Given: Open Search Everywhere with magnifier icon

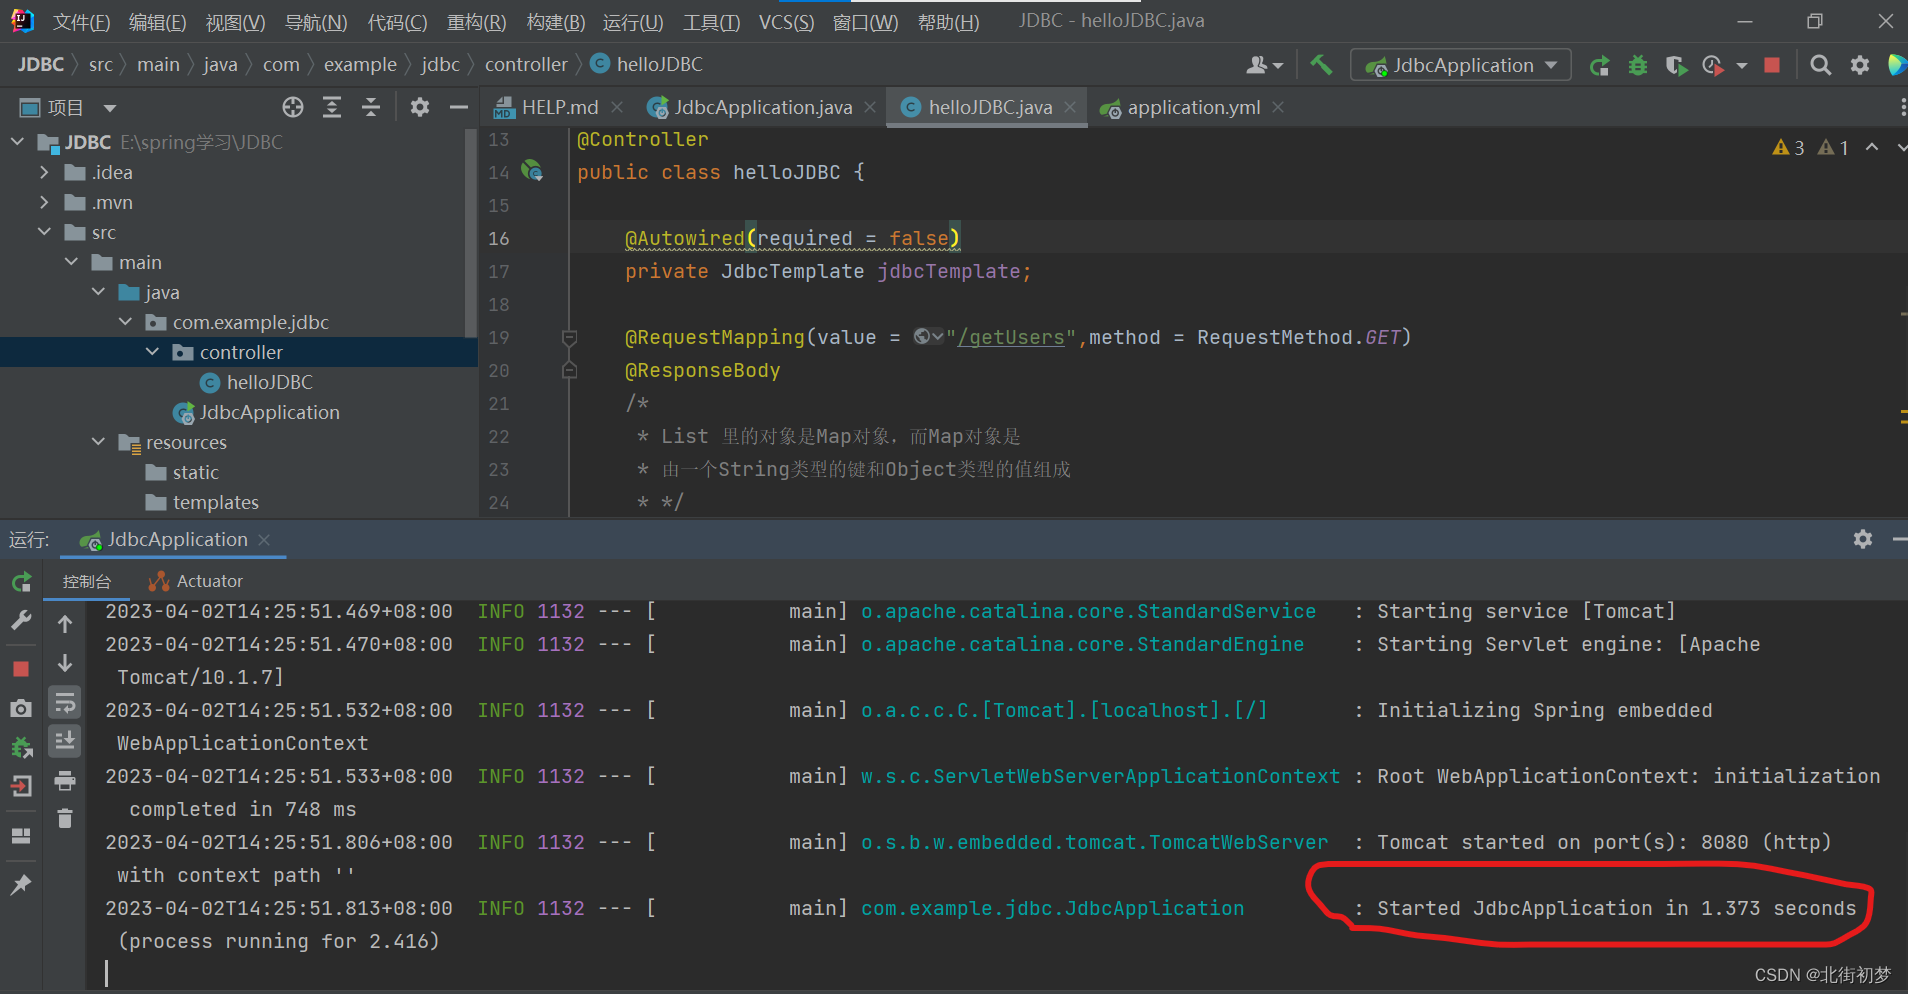Looking at the screenshot, I should tap(1820, 65).
